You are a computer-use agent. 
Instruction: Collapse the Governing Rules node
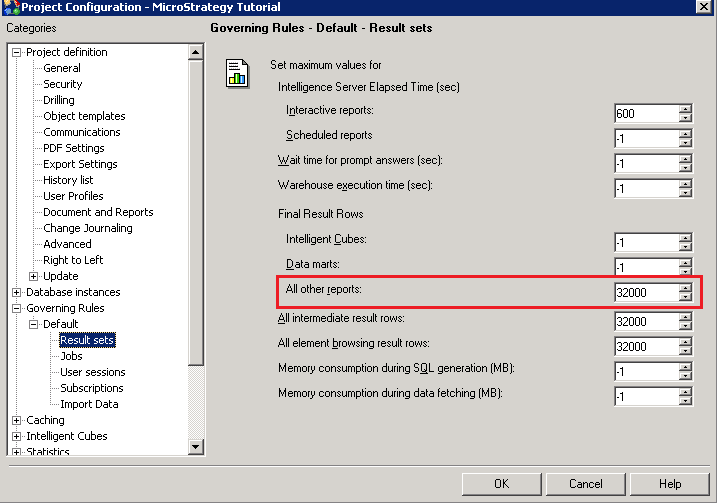(16, 308)
